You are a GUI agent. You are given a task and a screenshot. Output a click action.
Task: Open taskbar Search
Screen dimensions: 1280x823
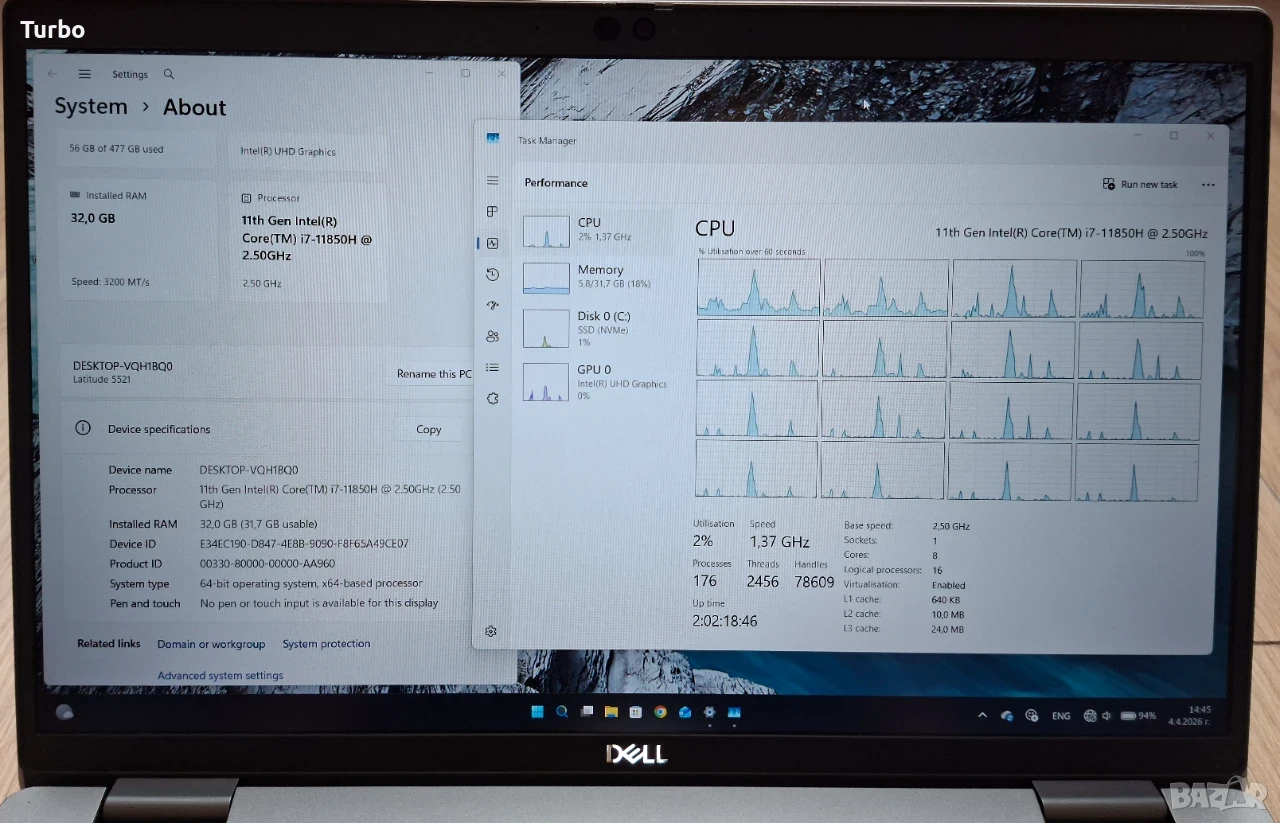[x=562, y=712]
